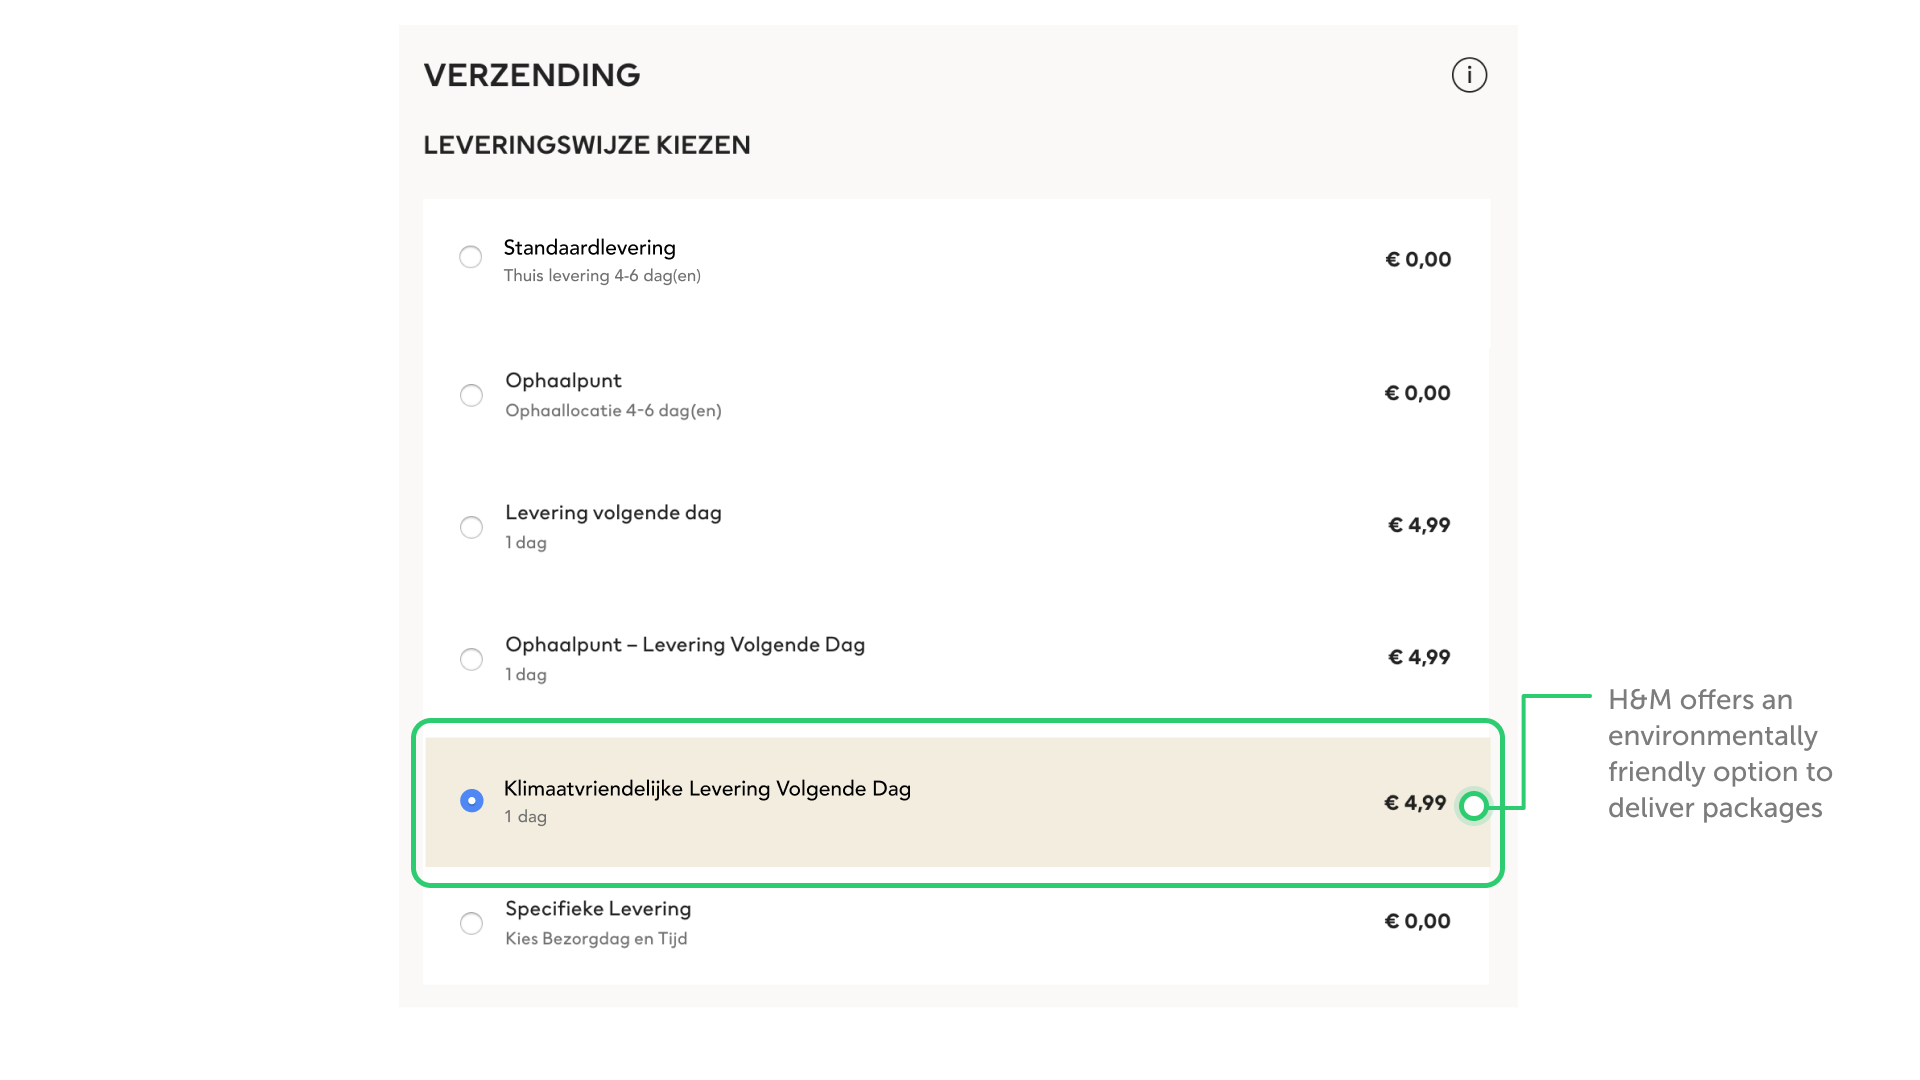Click Kies Bezorgdag en Tijd link
Image resolution: width=1920 pixels, height=1080 pixels.
pos(596,938)
